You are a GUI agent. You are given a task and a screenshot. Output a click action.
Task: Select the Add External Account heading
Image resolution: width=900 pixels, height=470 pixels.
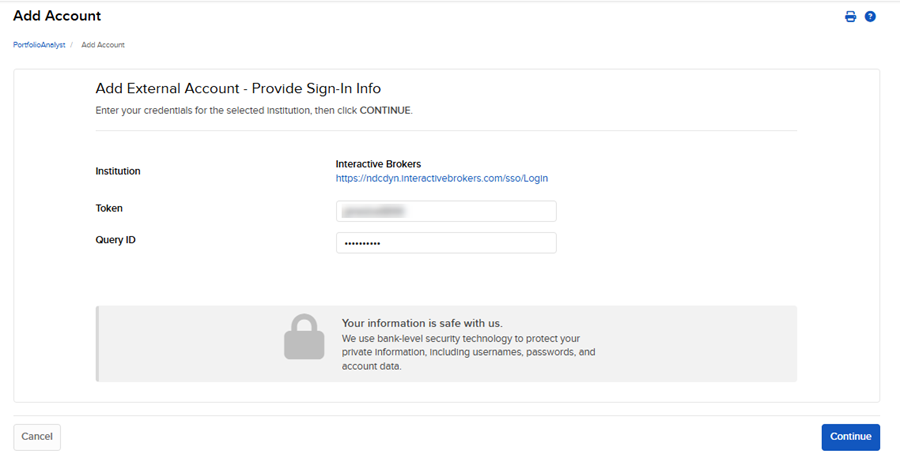tap(238, 88)
